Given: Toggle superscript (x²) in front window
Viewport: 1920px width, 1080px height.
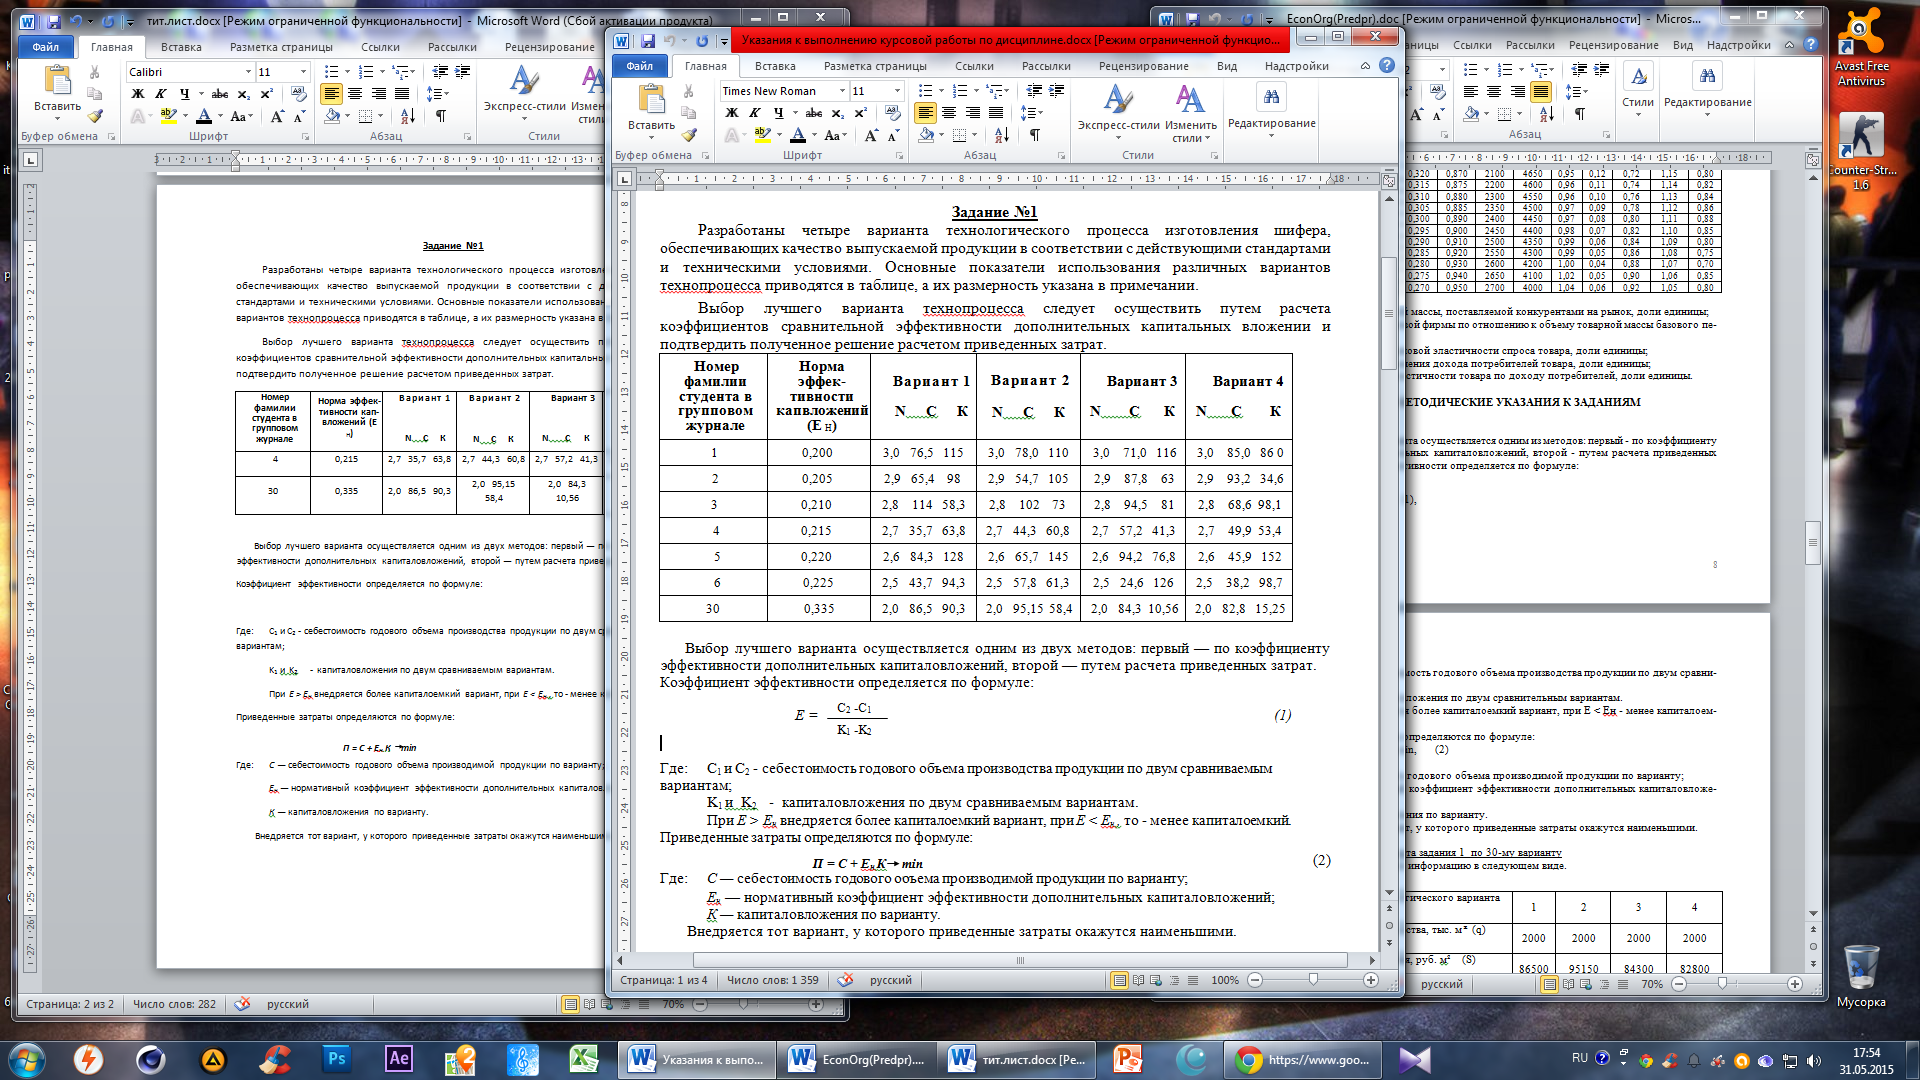Looking at the screenshot, I should 860,113.
